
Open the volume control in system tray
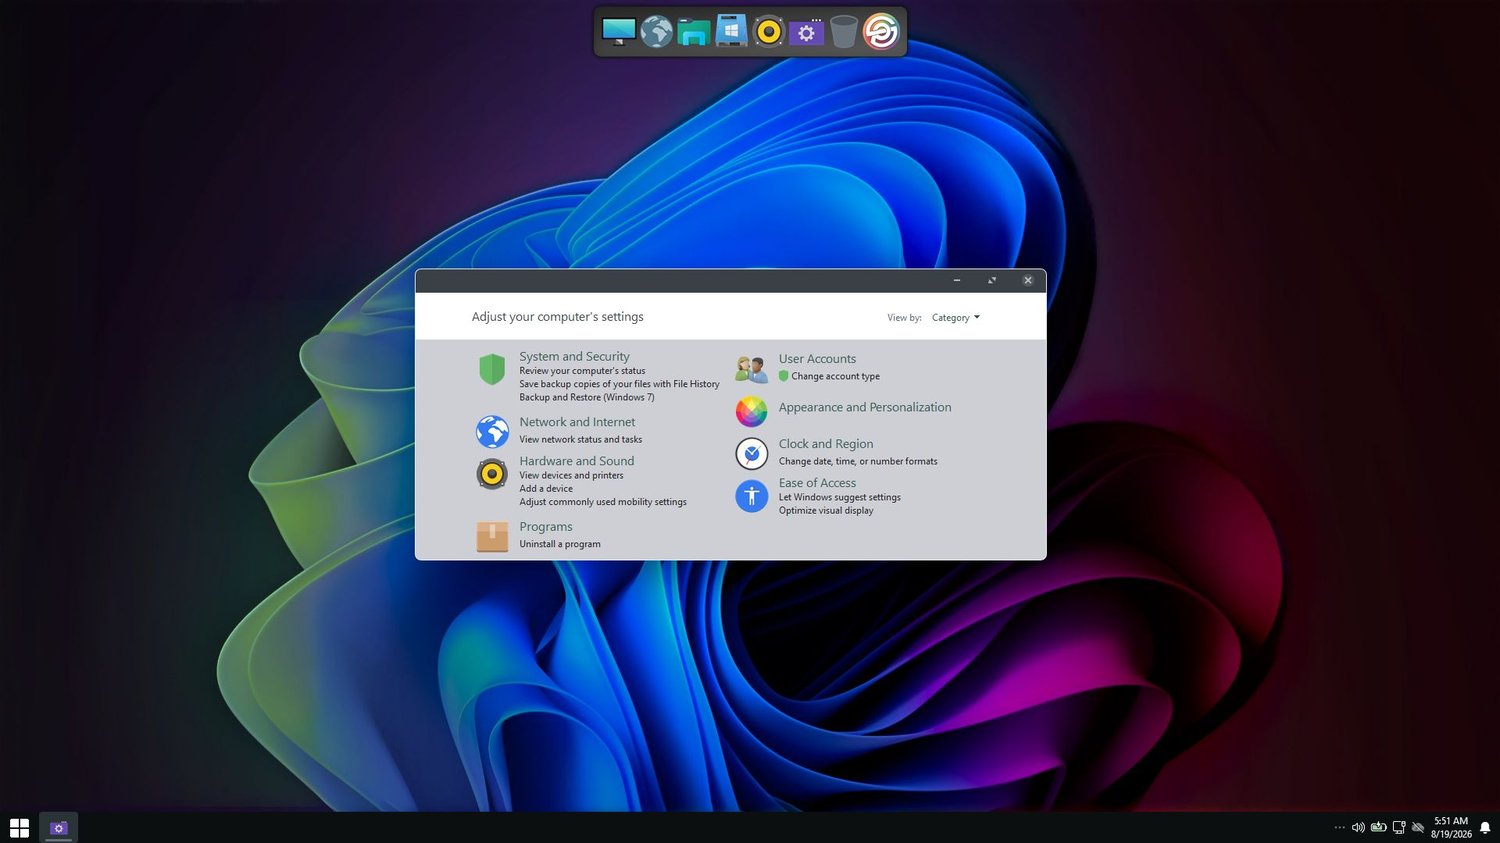[x=1358, y=828]
